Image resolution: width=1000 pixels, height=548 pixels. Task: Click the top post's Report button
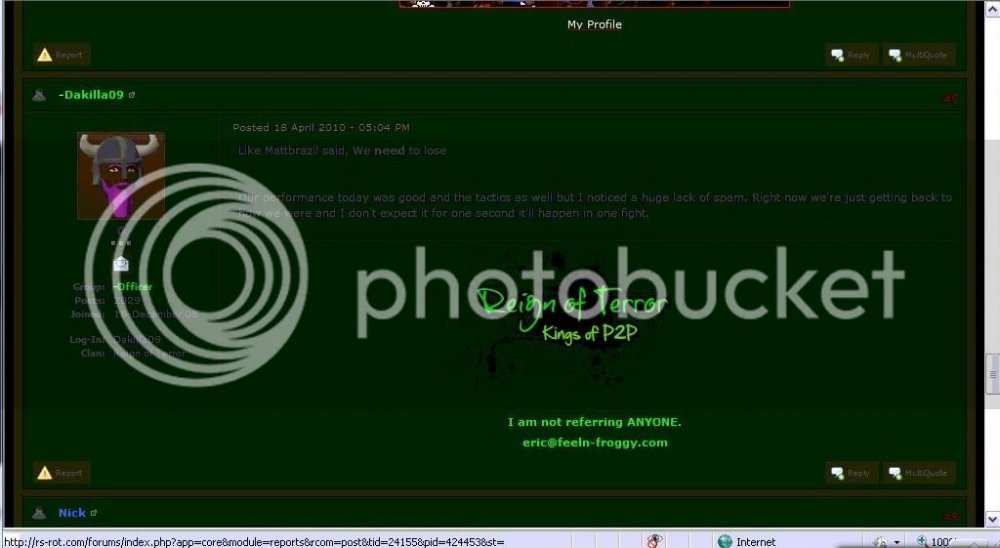click(61, 55)
